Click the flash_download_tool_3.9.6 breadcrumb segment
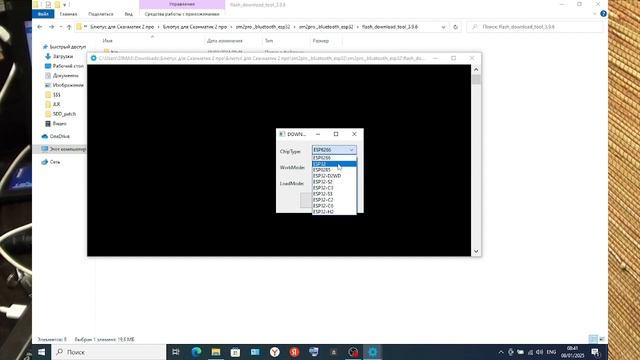640x360 pixels. pos(390,27)
